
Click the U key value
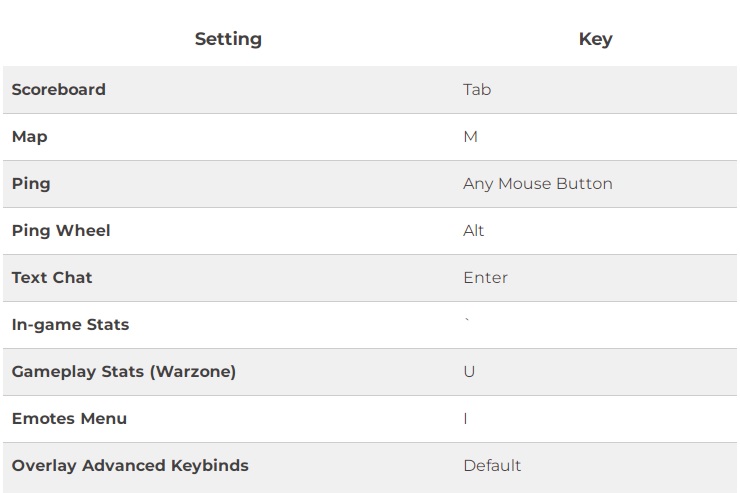tap(469, 372)
